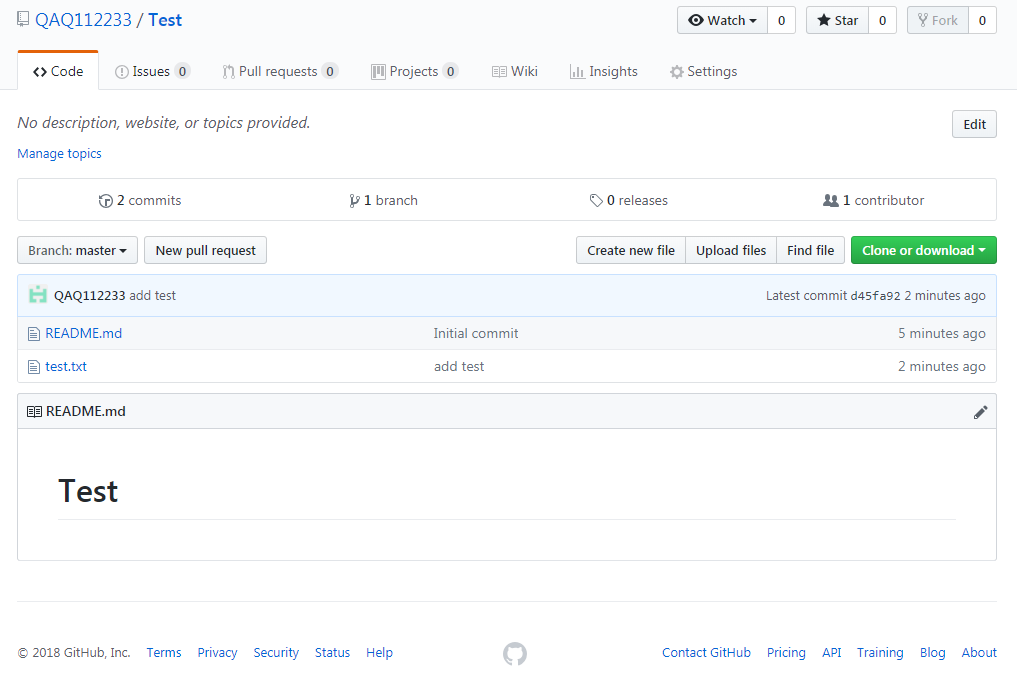Click the README.md file icon in file list
Image resolution: width=1017 pixels, height=678 pixels.
click(x=34, y=334)
